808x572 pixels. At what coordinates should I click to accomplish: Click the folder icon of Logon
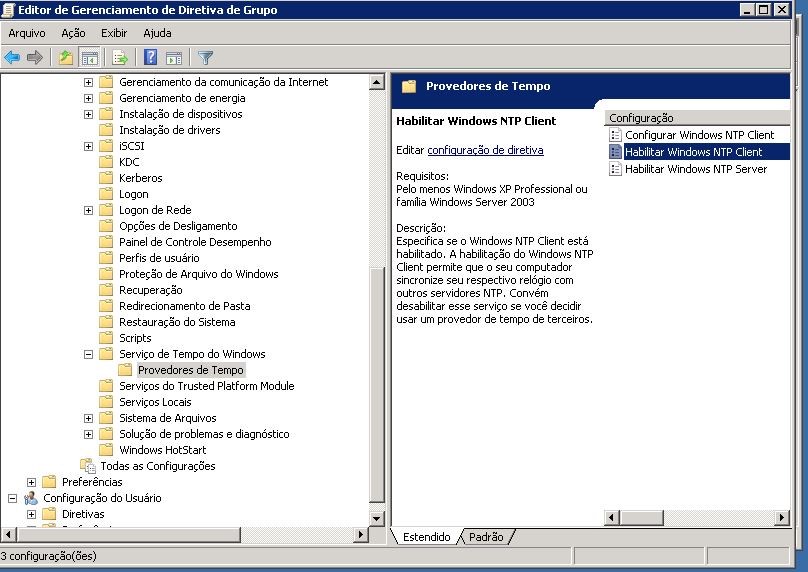[x=106, y=194]
